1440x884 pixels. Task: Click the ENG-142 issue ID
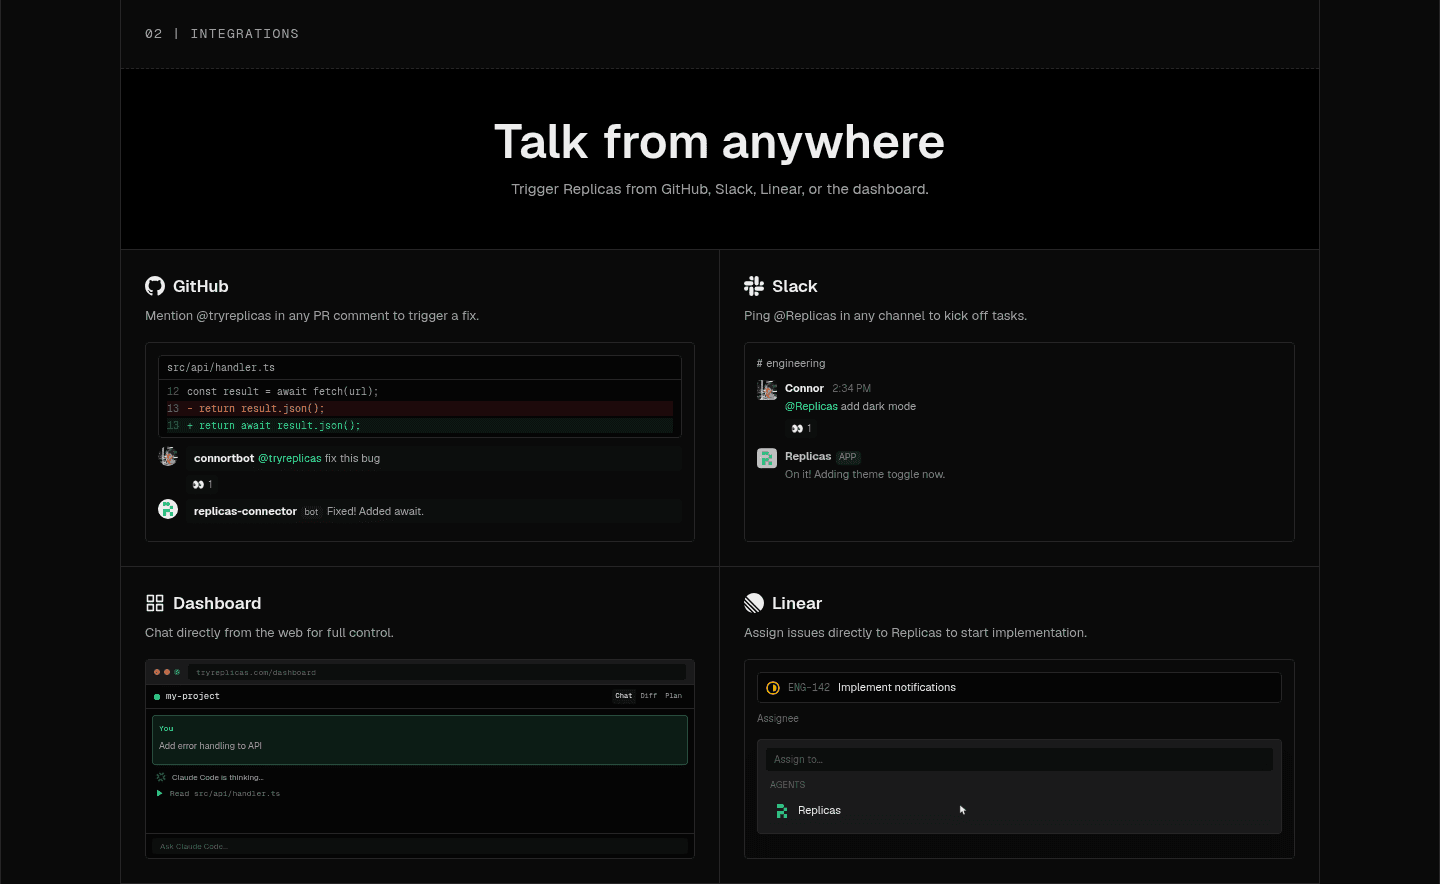(x=809, y=688)
